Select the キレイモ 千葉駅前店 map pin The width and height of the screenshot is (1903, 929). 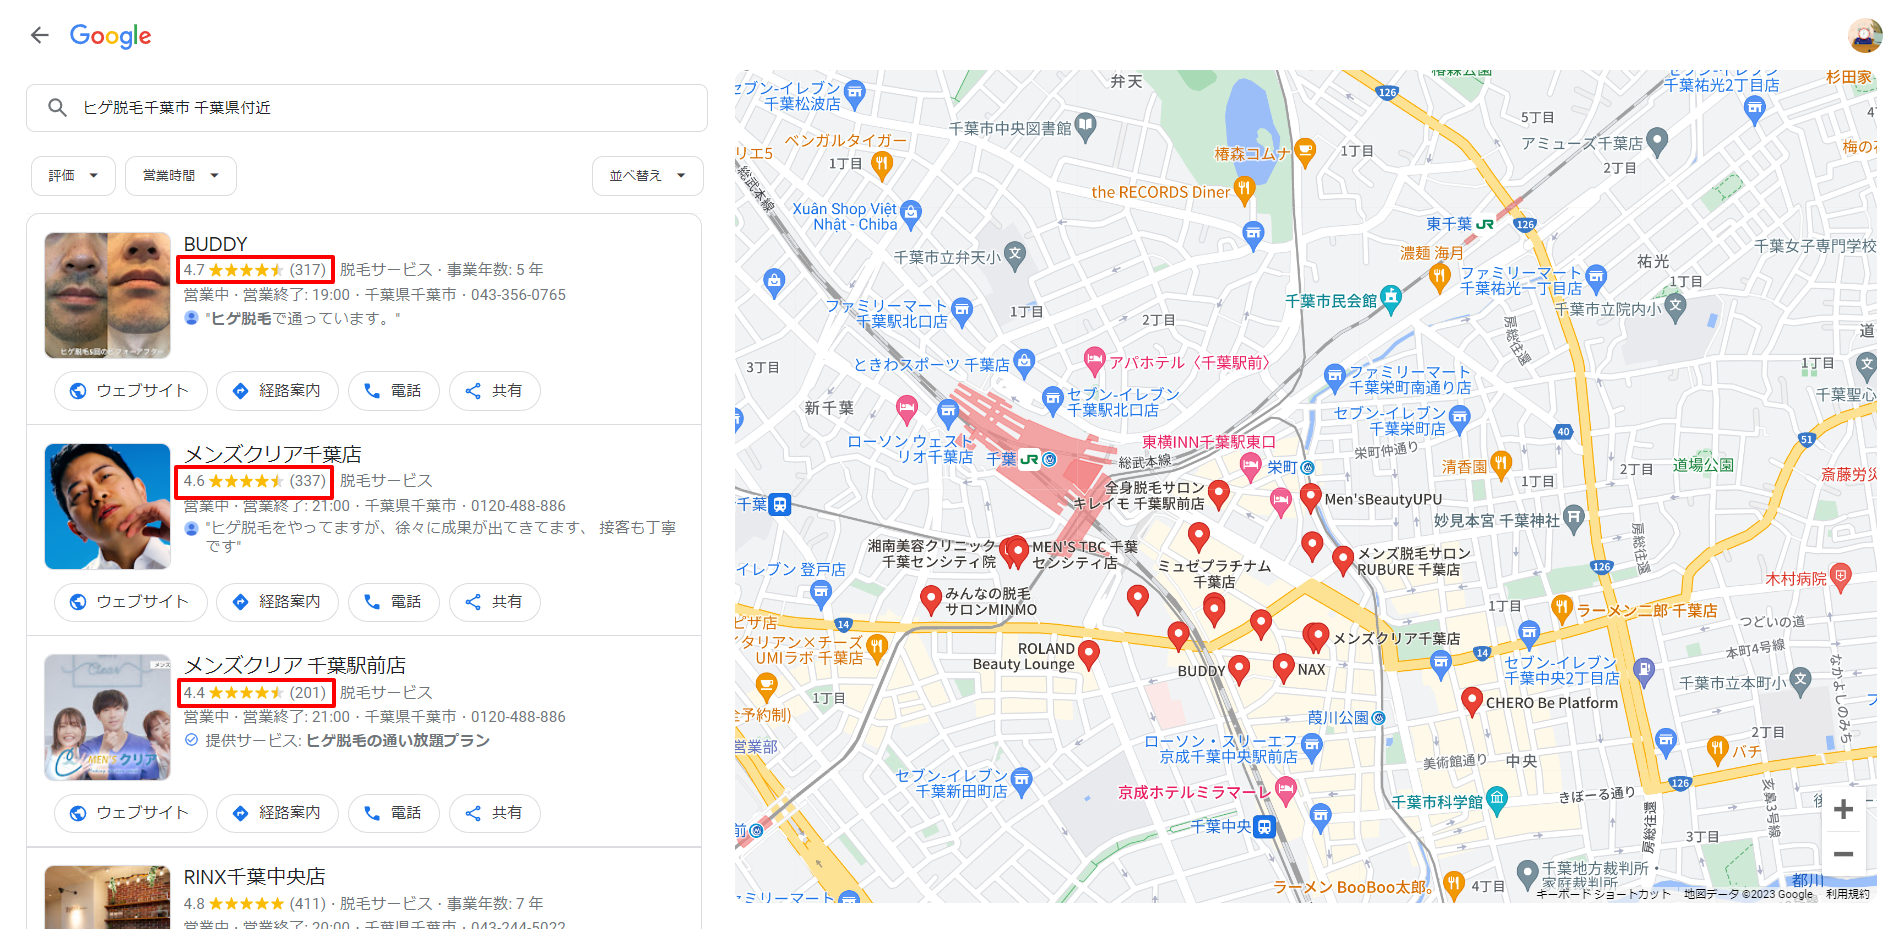point(1218,493)
